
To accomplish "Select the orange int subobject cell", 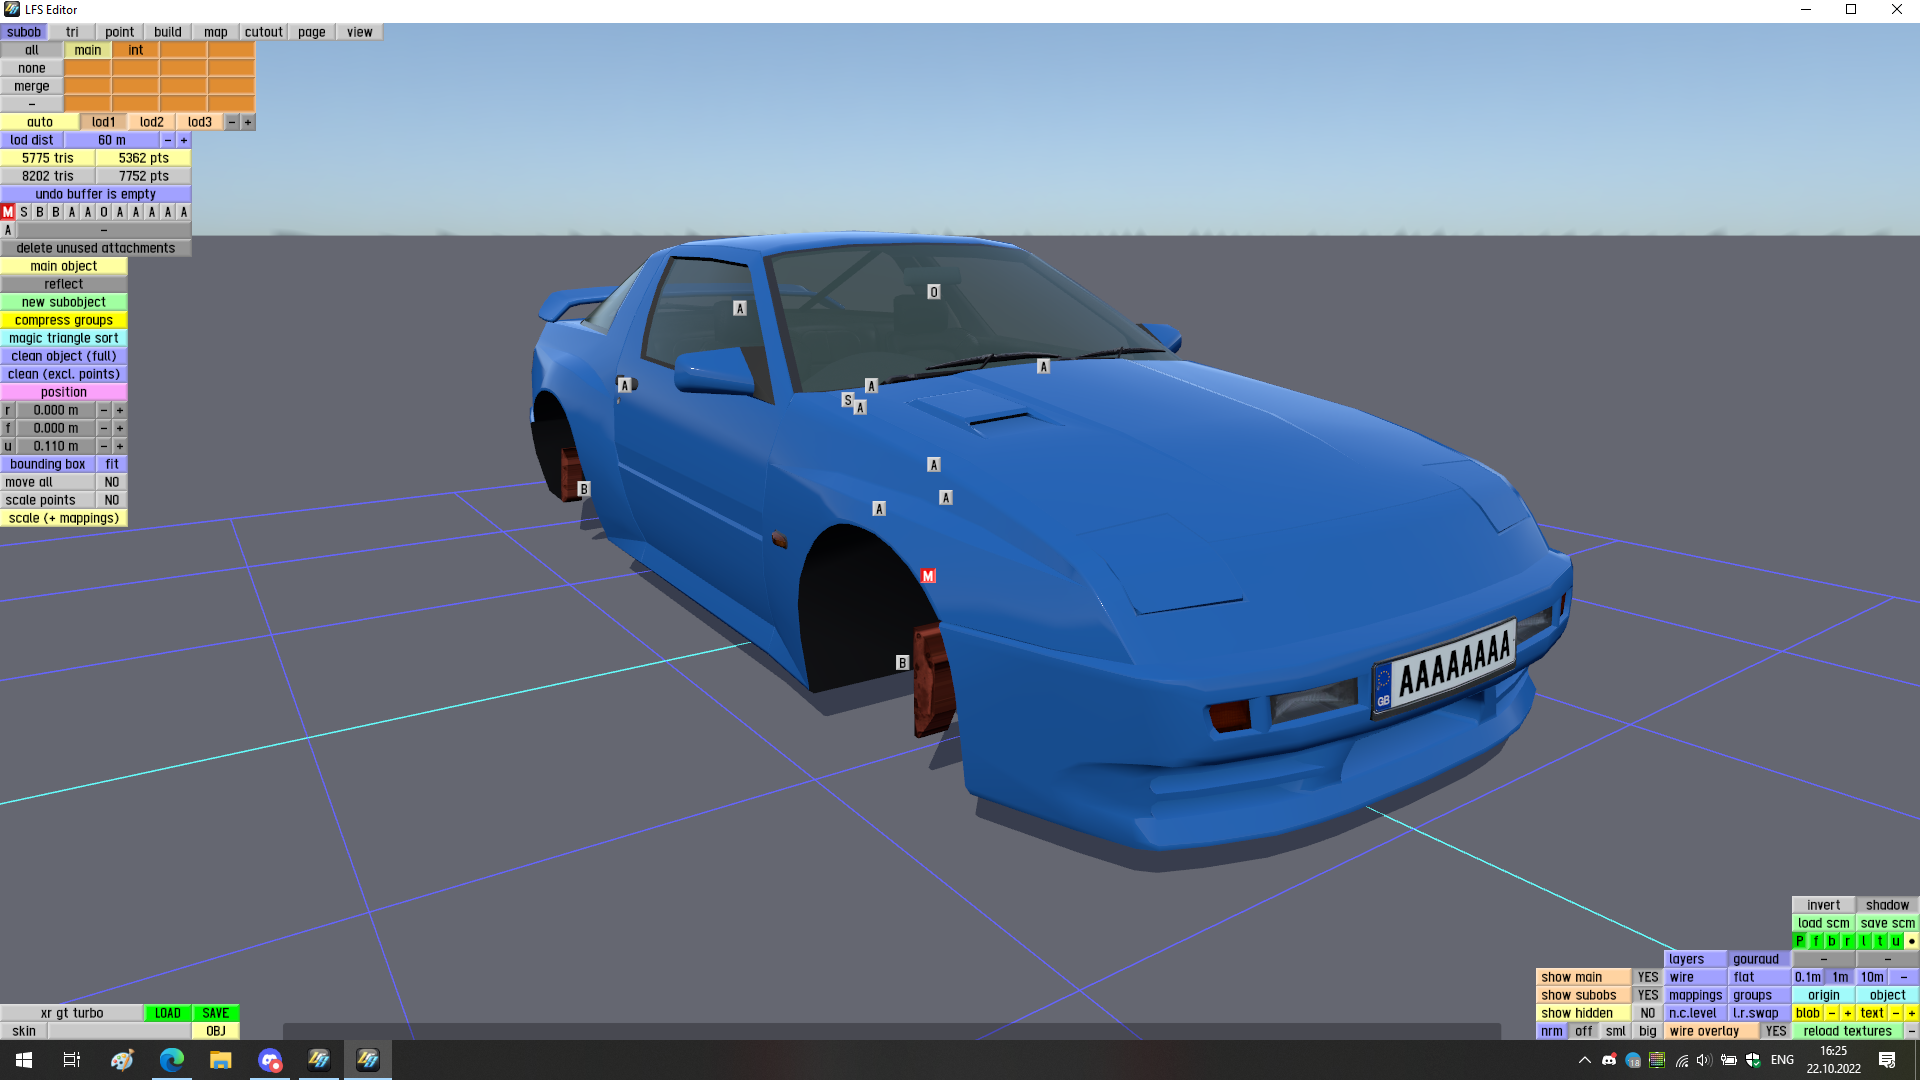I will coord(135,50).
